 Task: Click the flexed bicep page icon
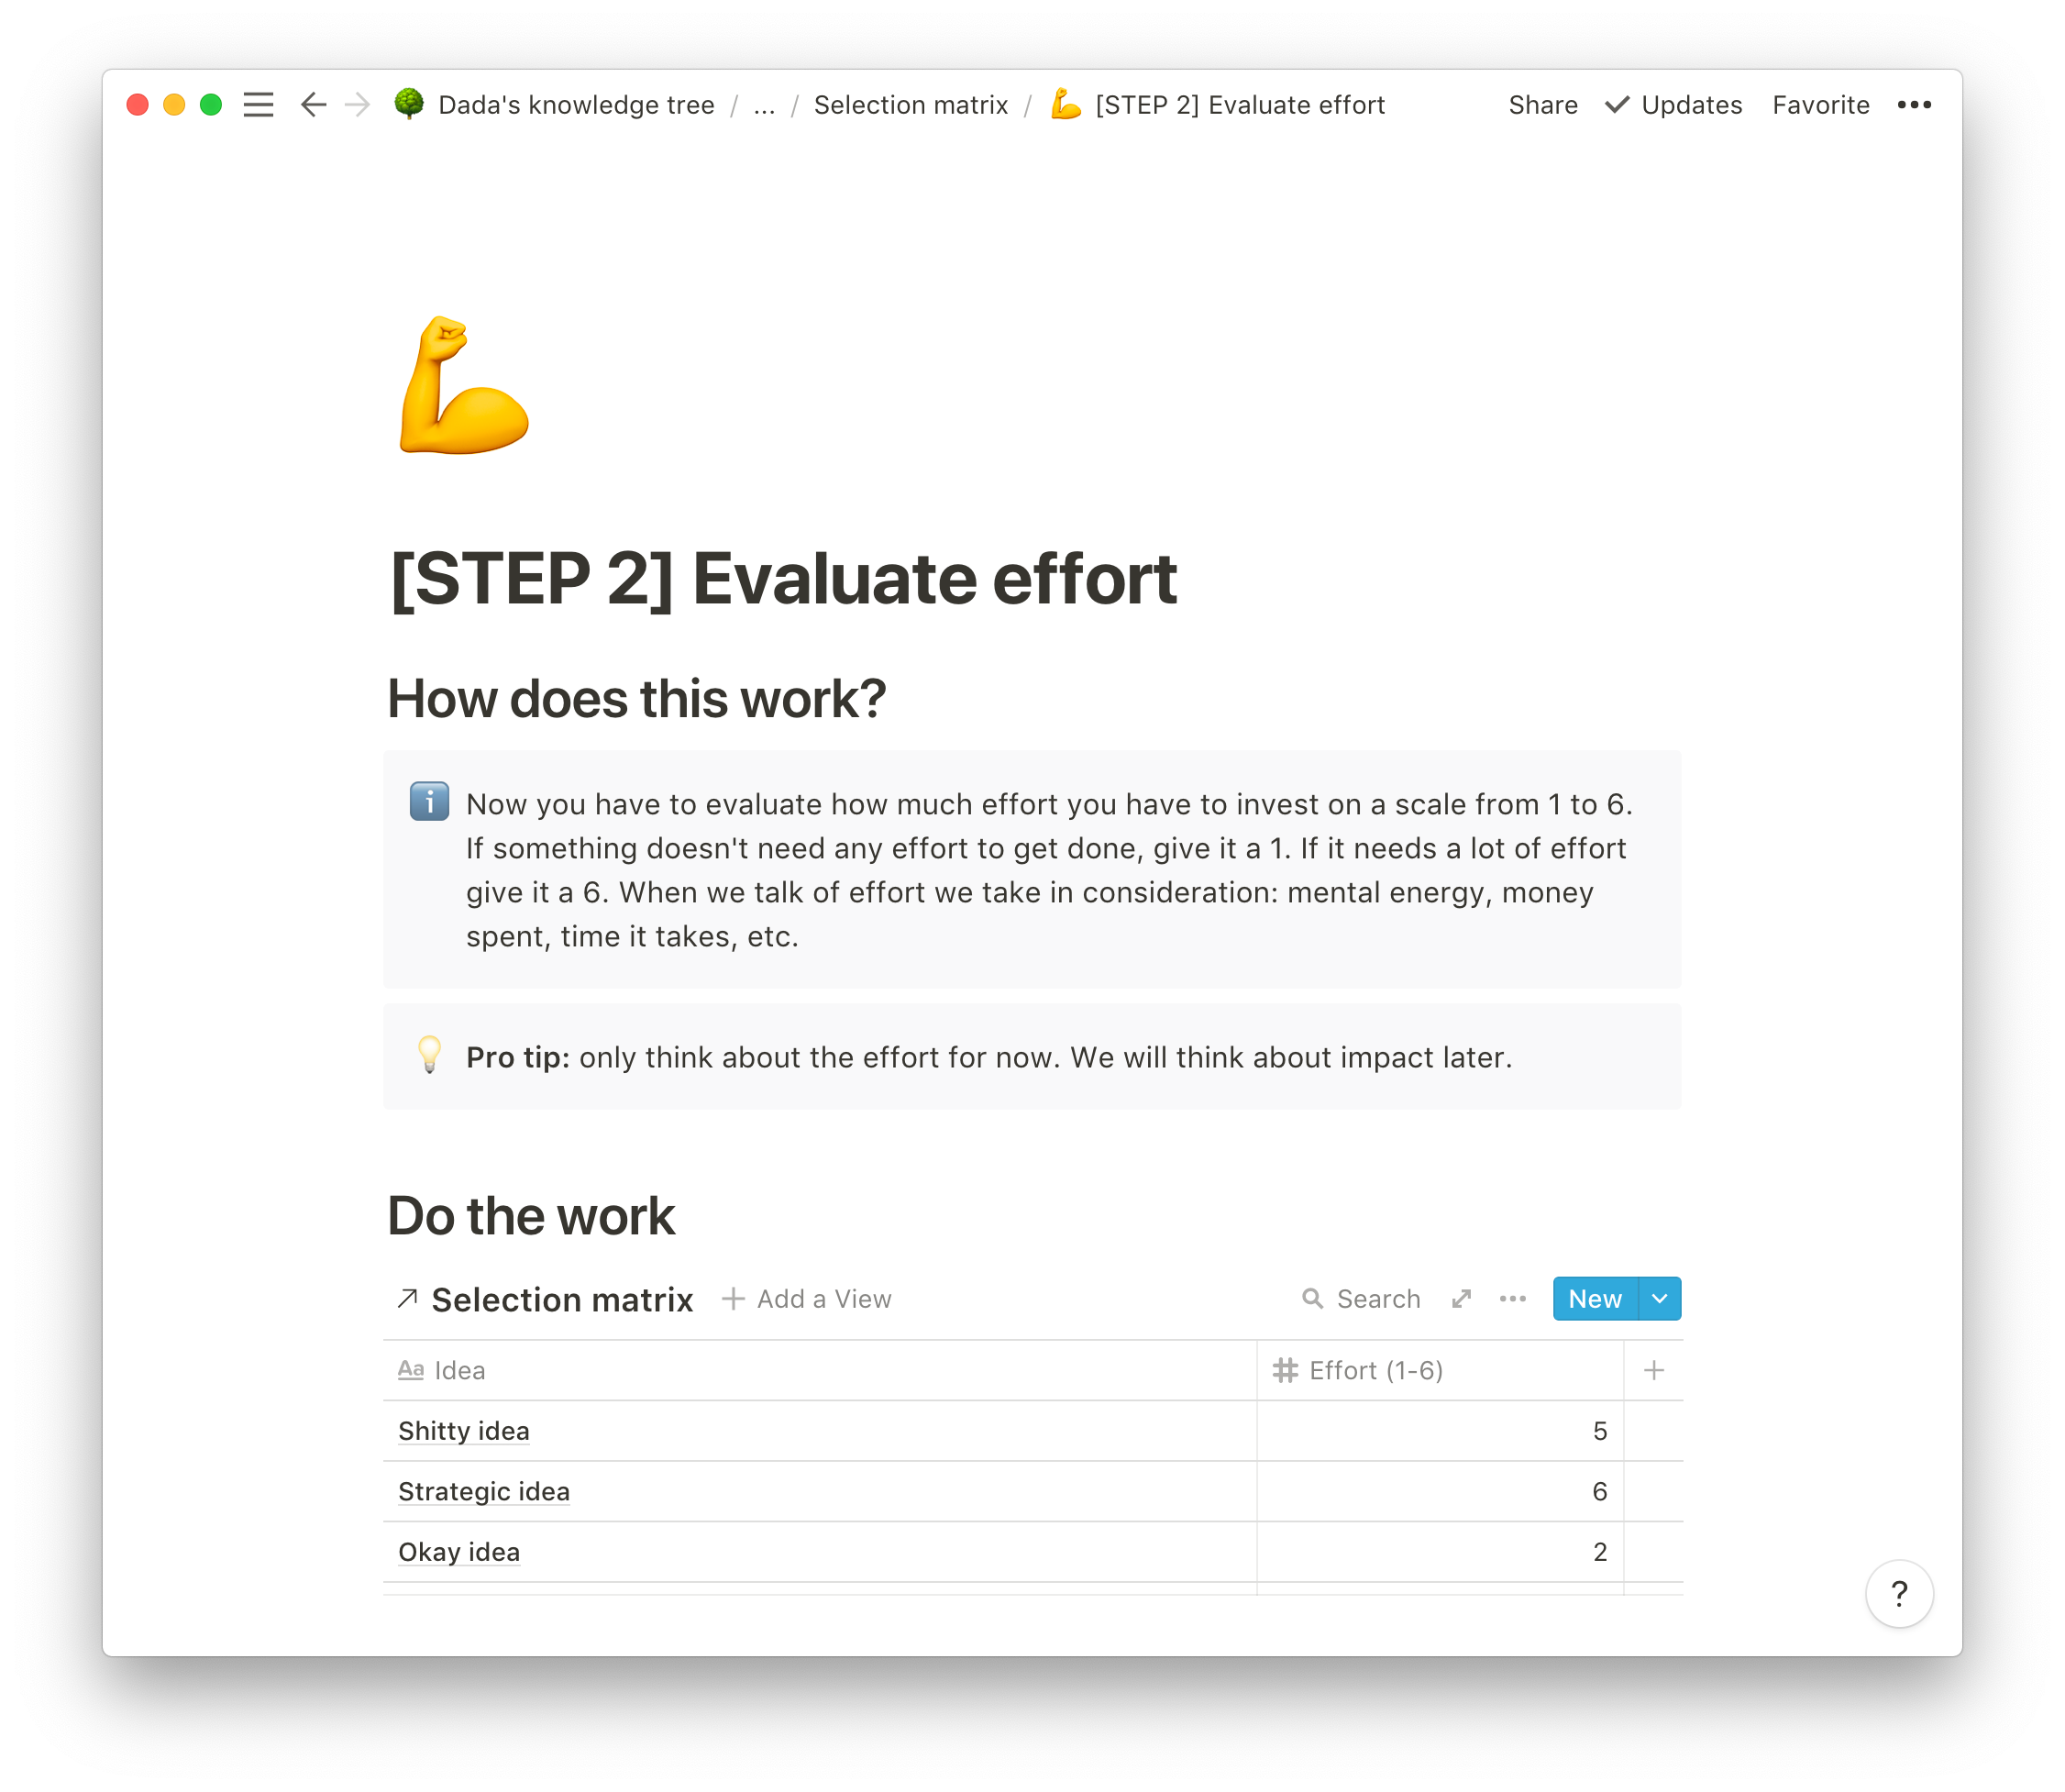point(463,386)
